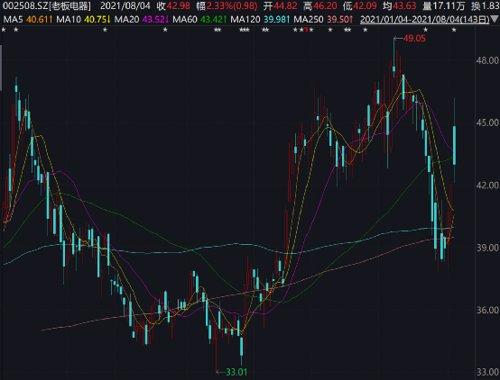Select the MA120 indicator label

point(245,19)
